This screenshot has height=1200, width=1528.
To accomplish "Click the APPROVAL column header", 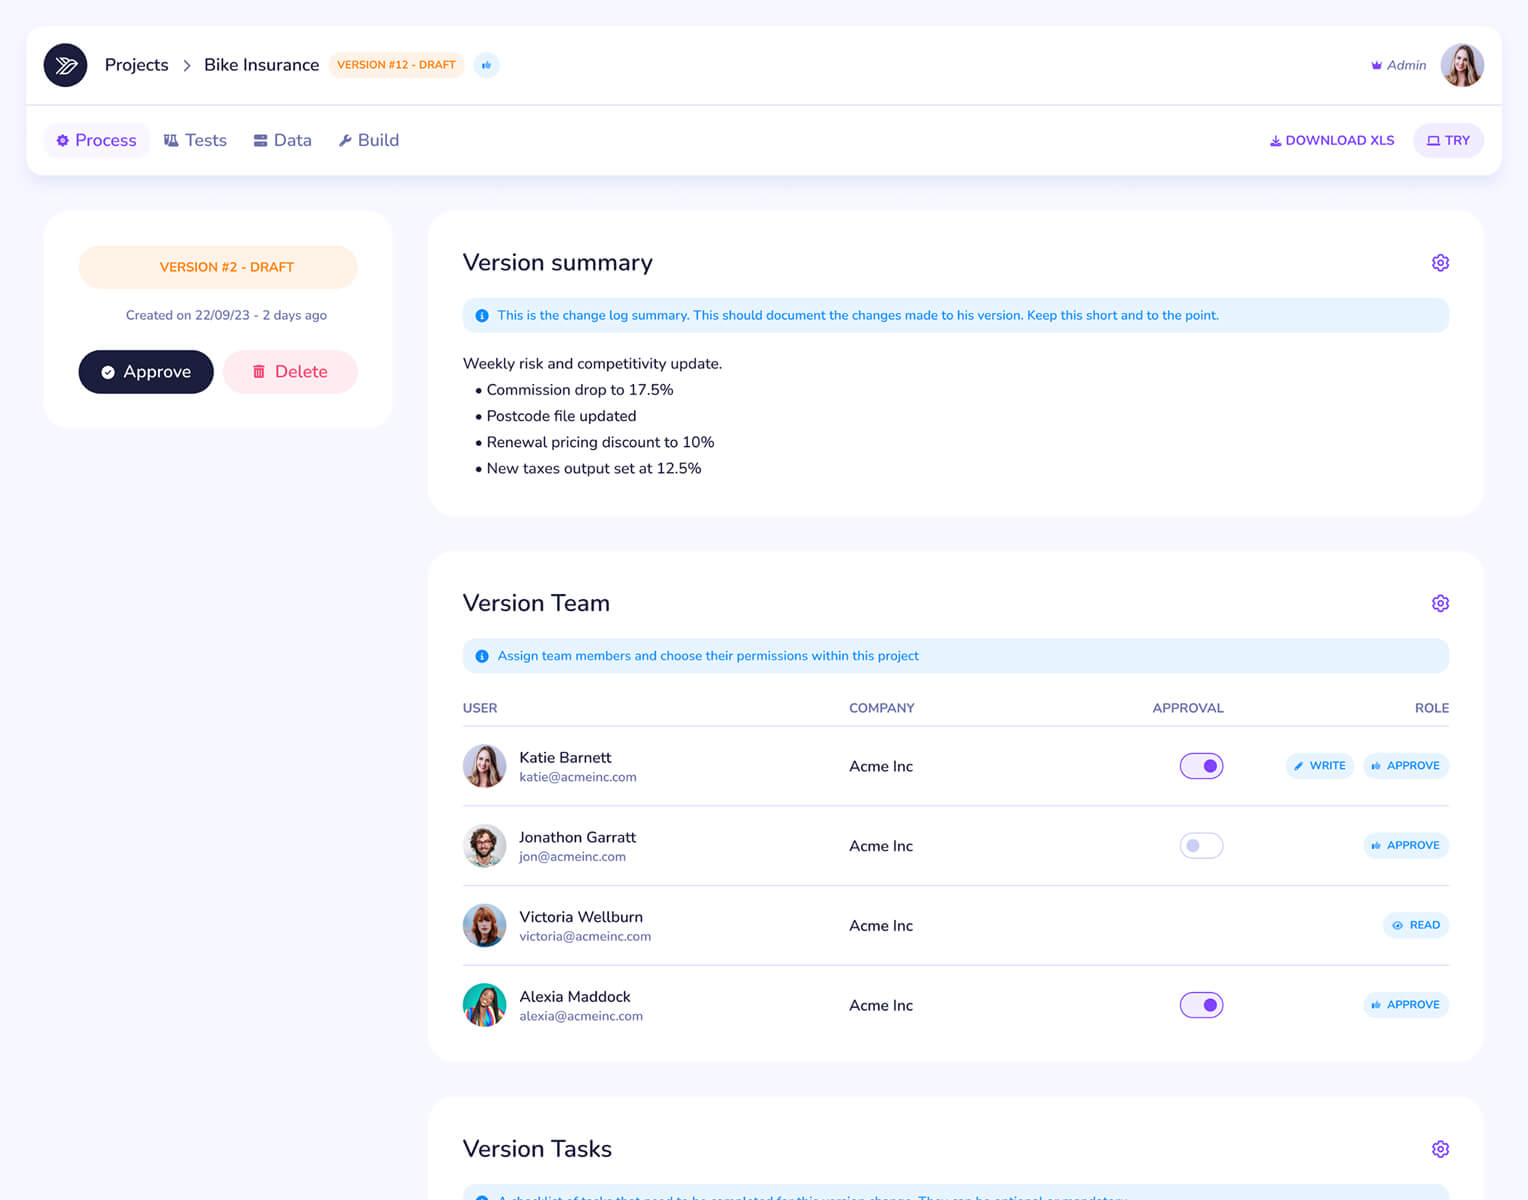I will click(x=1187, y=708).
